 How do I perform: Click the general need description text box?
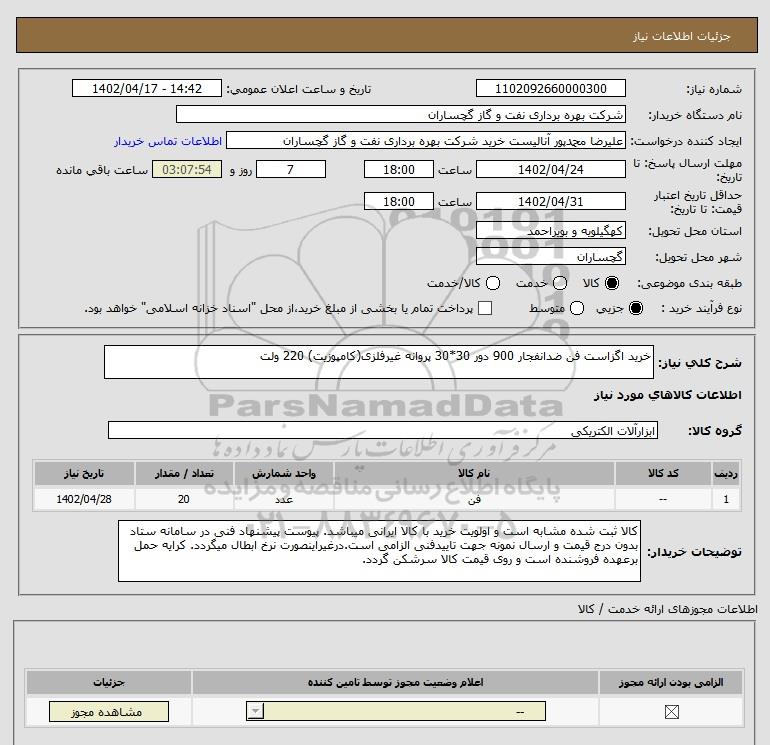point(379,362)
